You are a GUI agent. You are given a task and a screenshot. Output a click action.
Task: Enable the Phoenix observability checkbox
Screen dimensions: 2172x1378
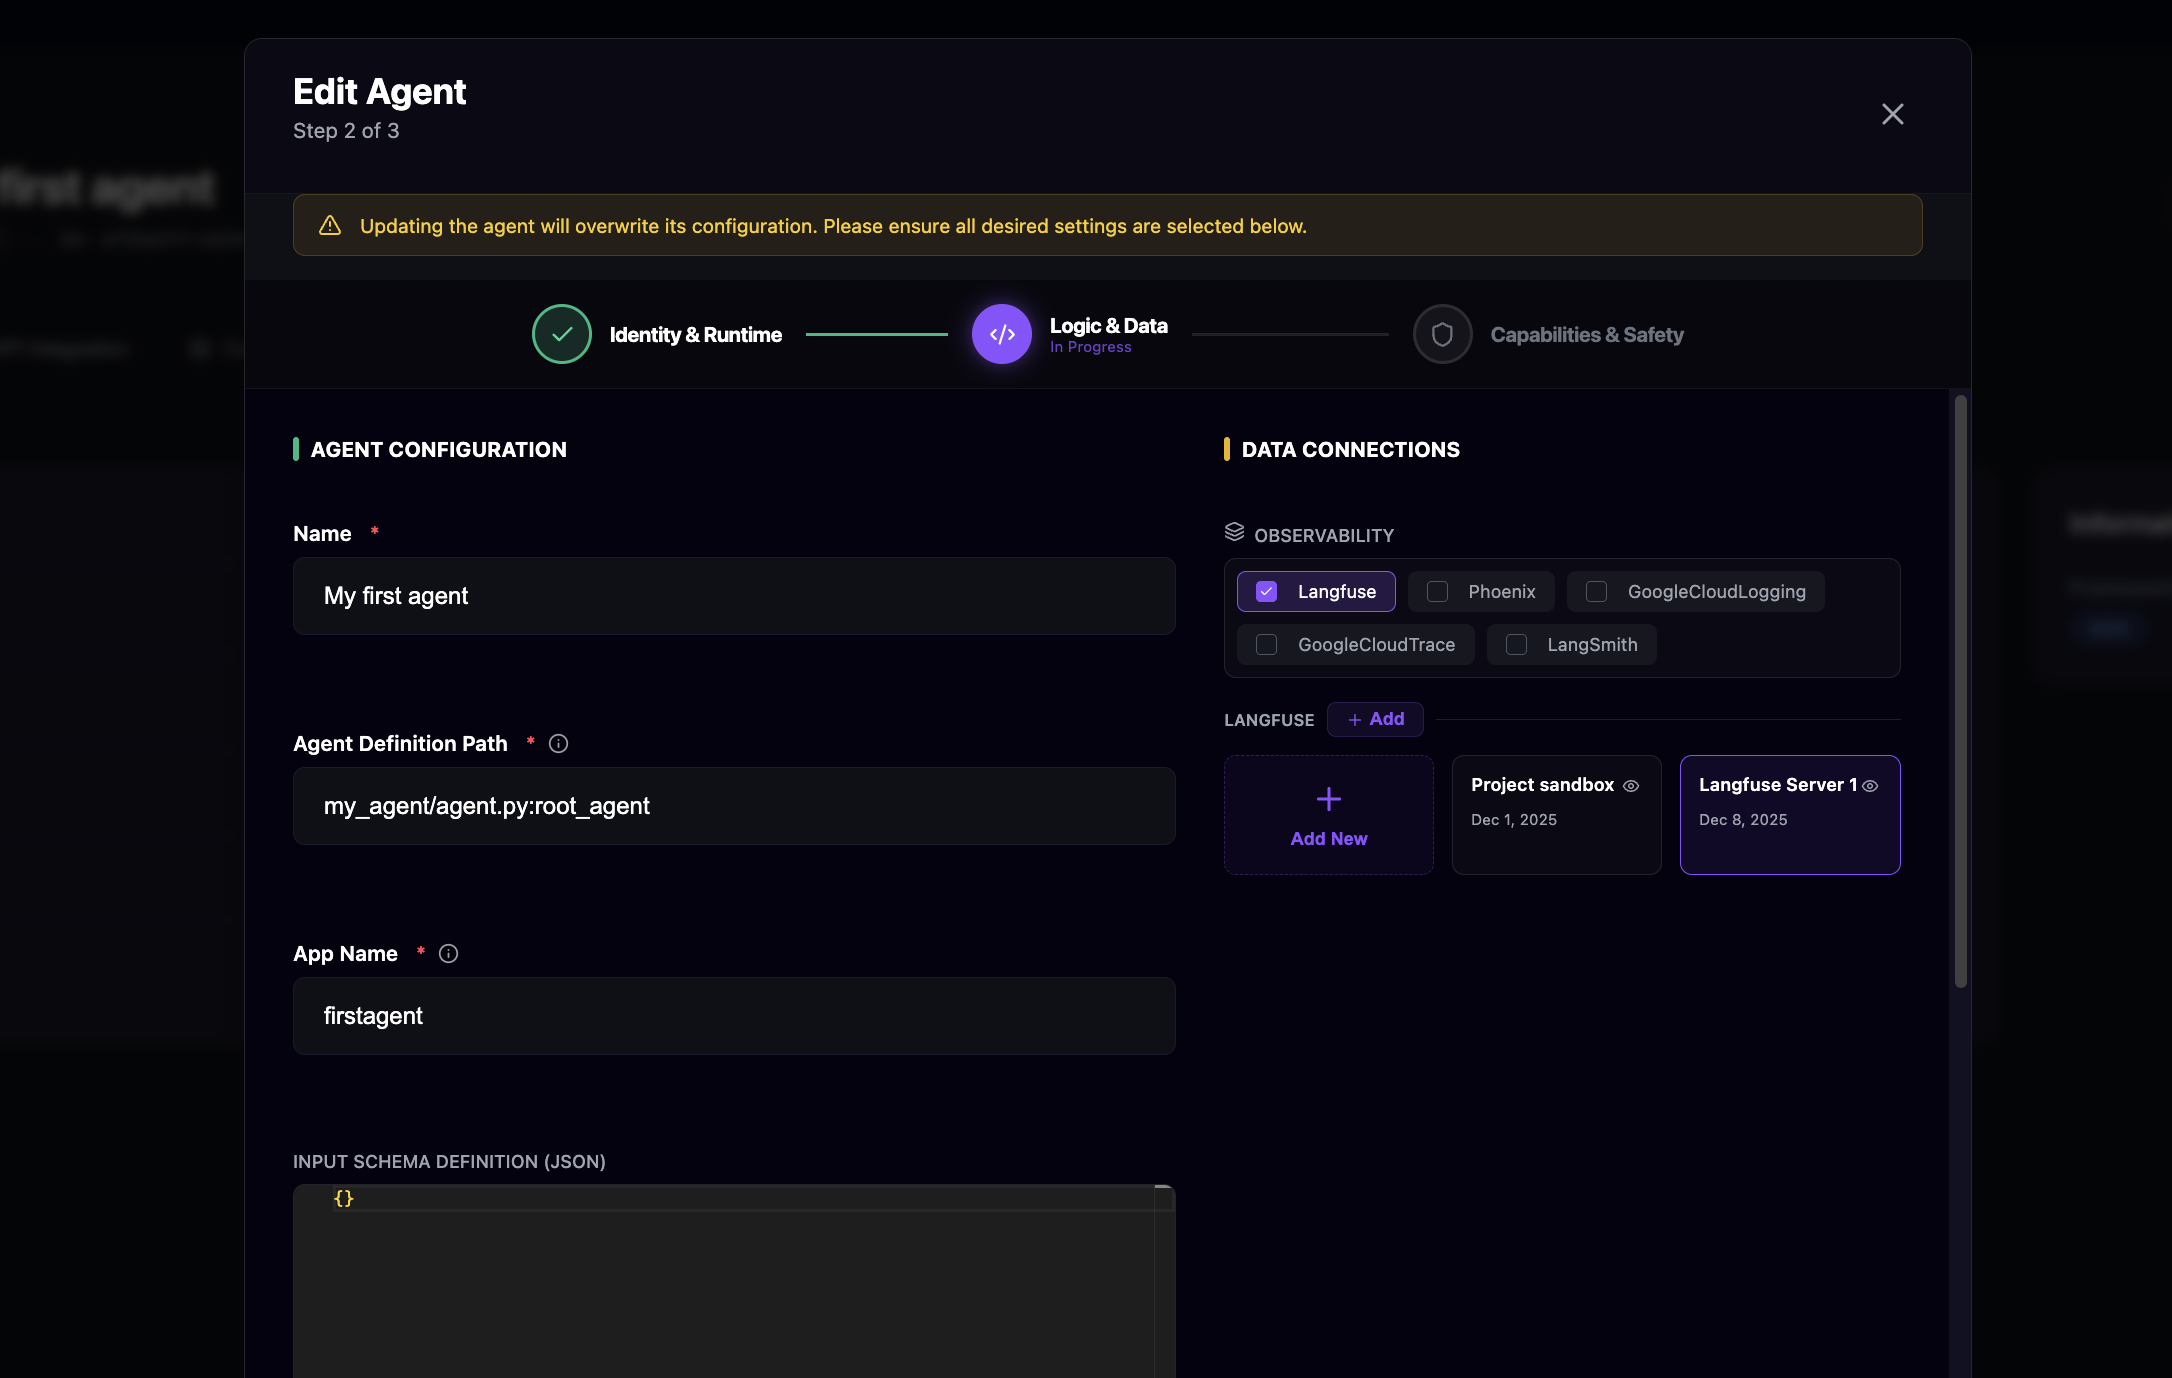click(x=1437, y=591)
